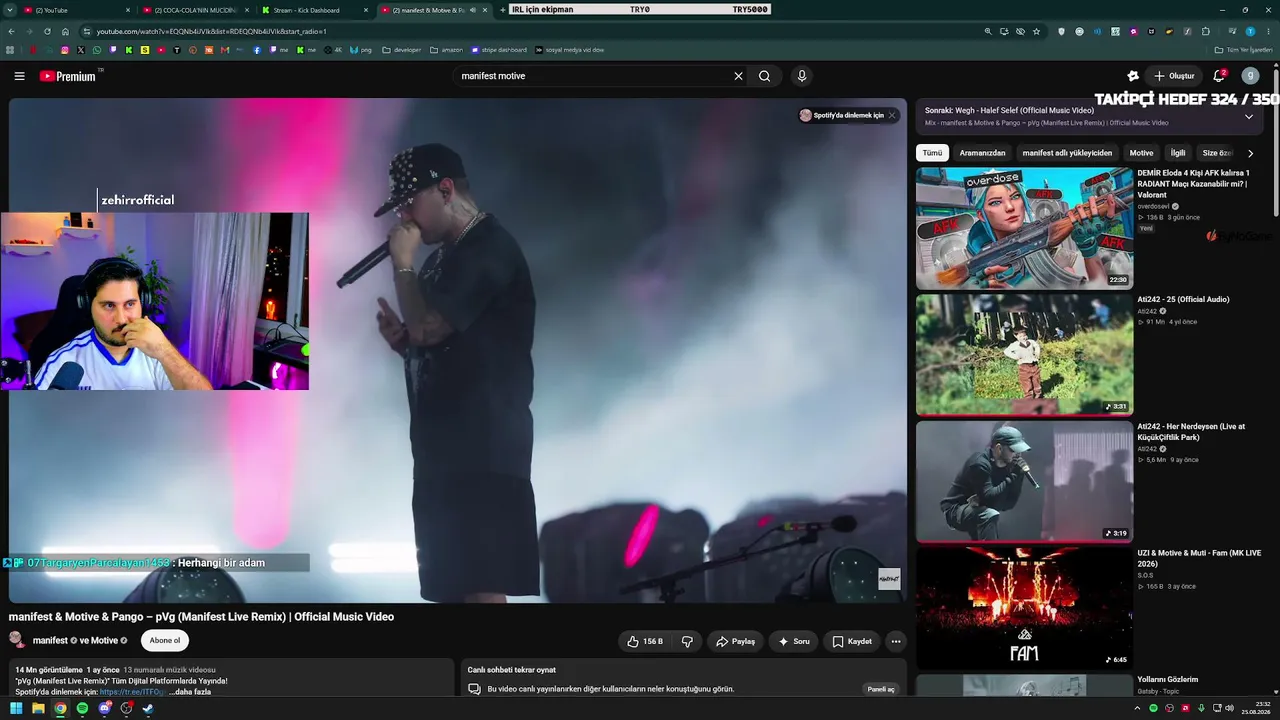Open the tab search dropdown arrow
This screenshot has height=720, width=1280.
coord(11,10)
